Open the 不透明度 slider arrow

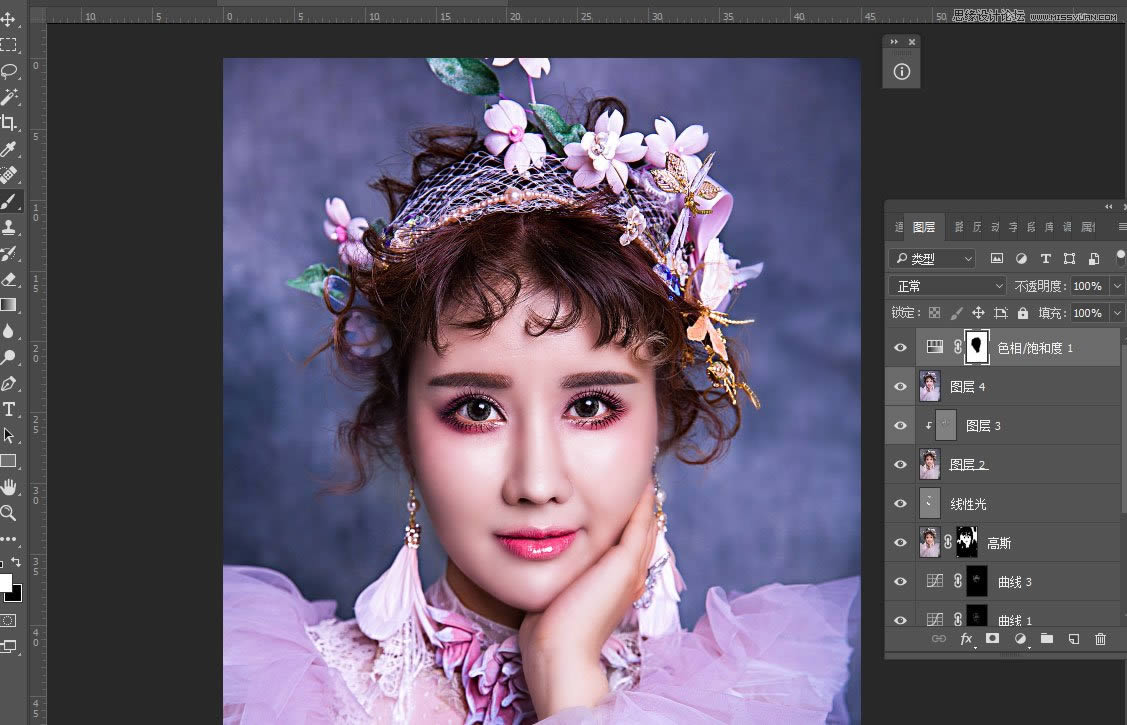tap(1117, 286)
